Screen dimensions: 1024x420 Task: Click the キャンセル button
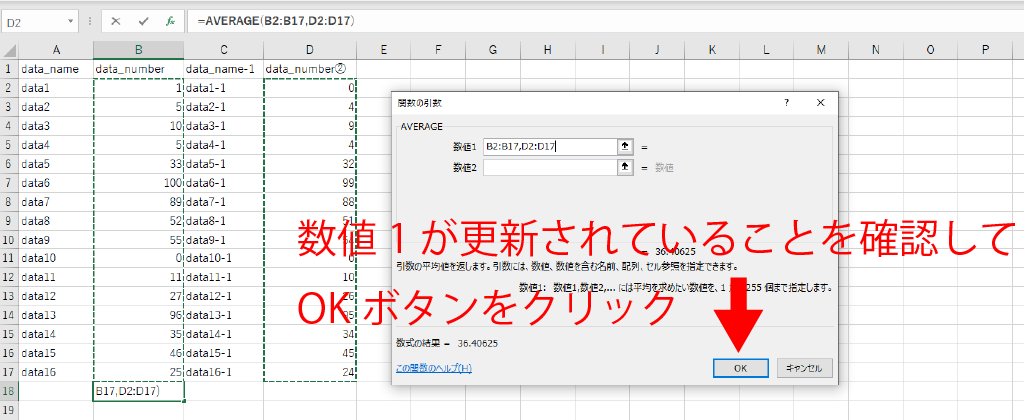point(803,368)
